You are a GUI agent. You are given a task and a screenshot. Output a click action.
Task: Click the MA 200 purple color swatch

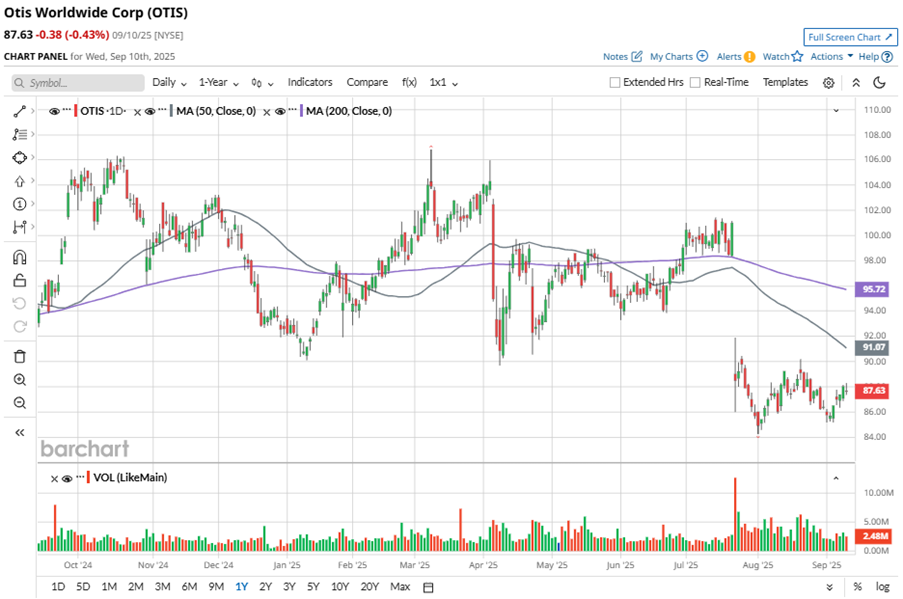coord(301,111)
